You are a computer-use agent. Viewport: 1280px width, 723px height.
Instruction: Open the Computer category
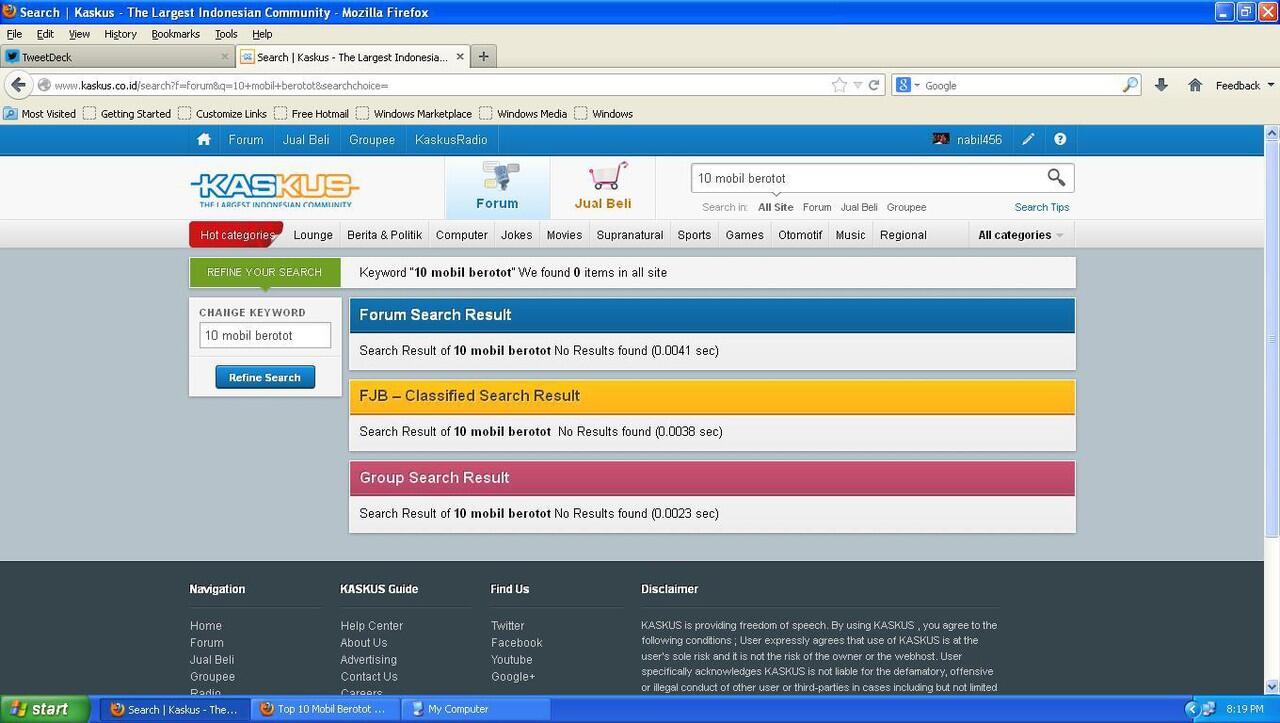point(462,235)
